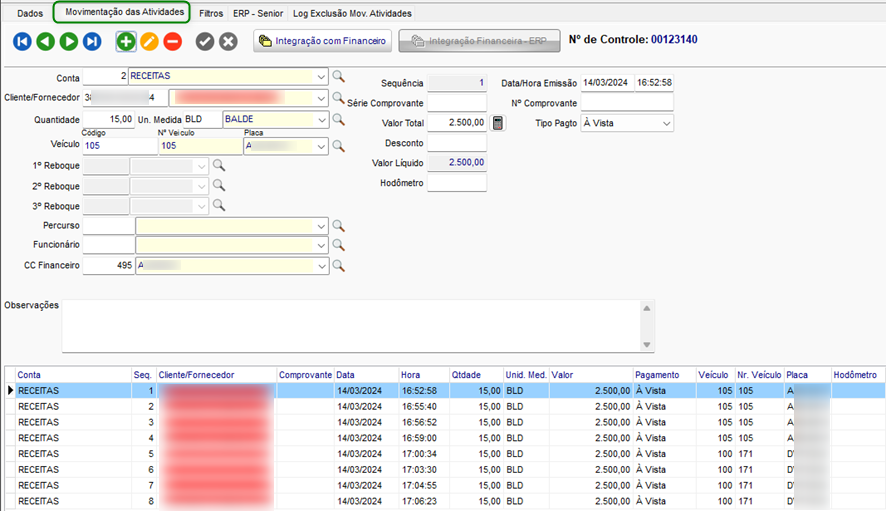This screenshot has width=886, height=511.
Task: Expand the Un. Medida BALDE dropdown
Action: pyautogui.click(x=320, y=120)
